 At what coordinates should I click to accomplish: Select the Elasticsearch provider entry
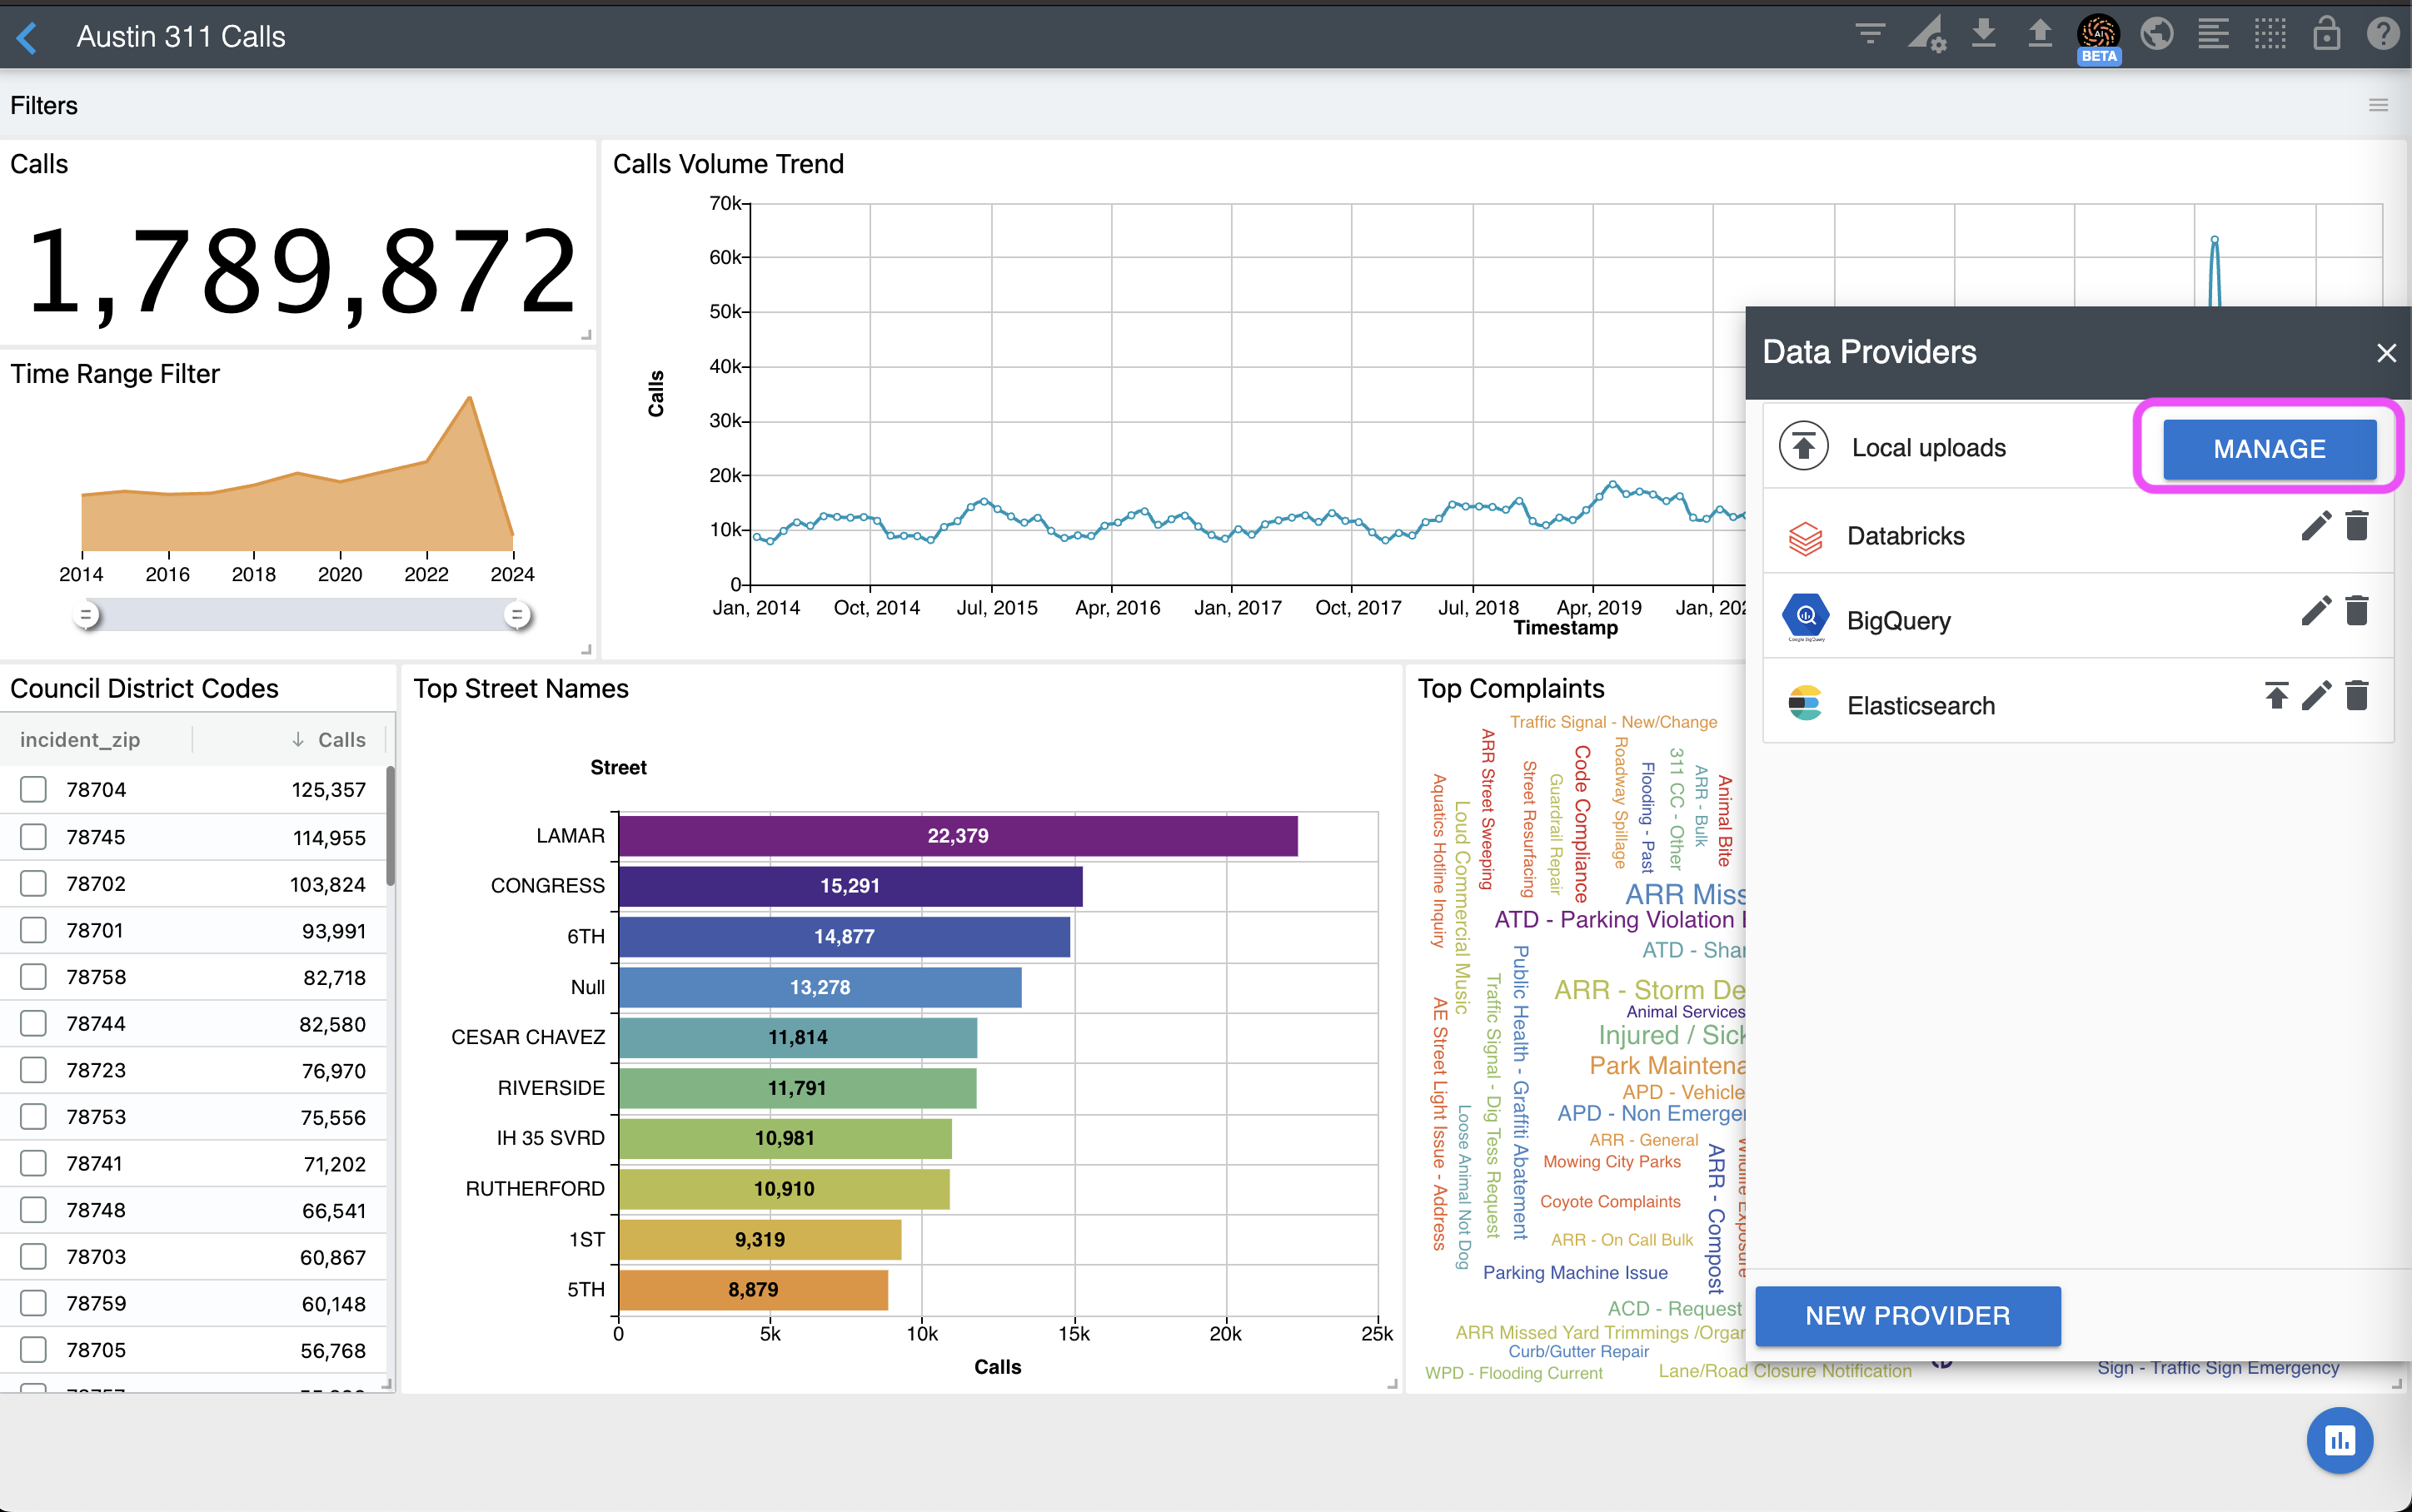[1920, 705]
